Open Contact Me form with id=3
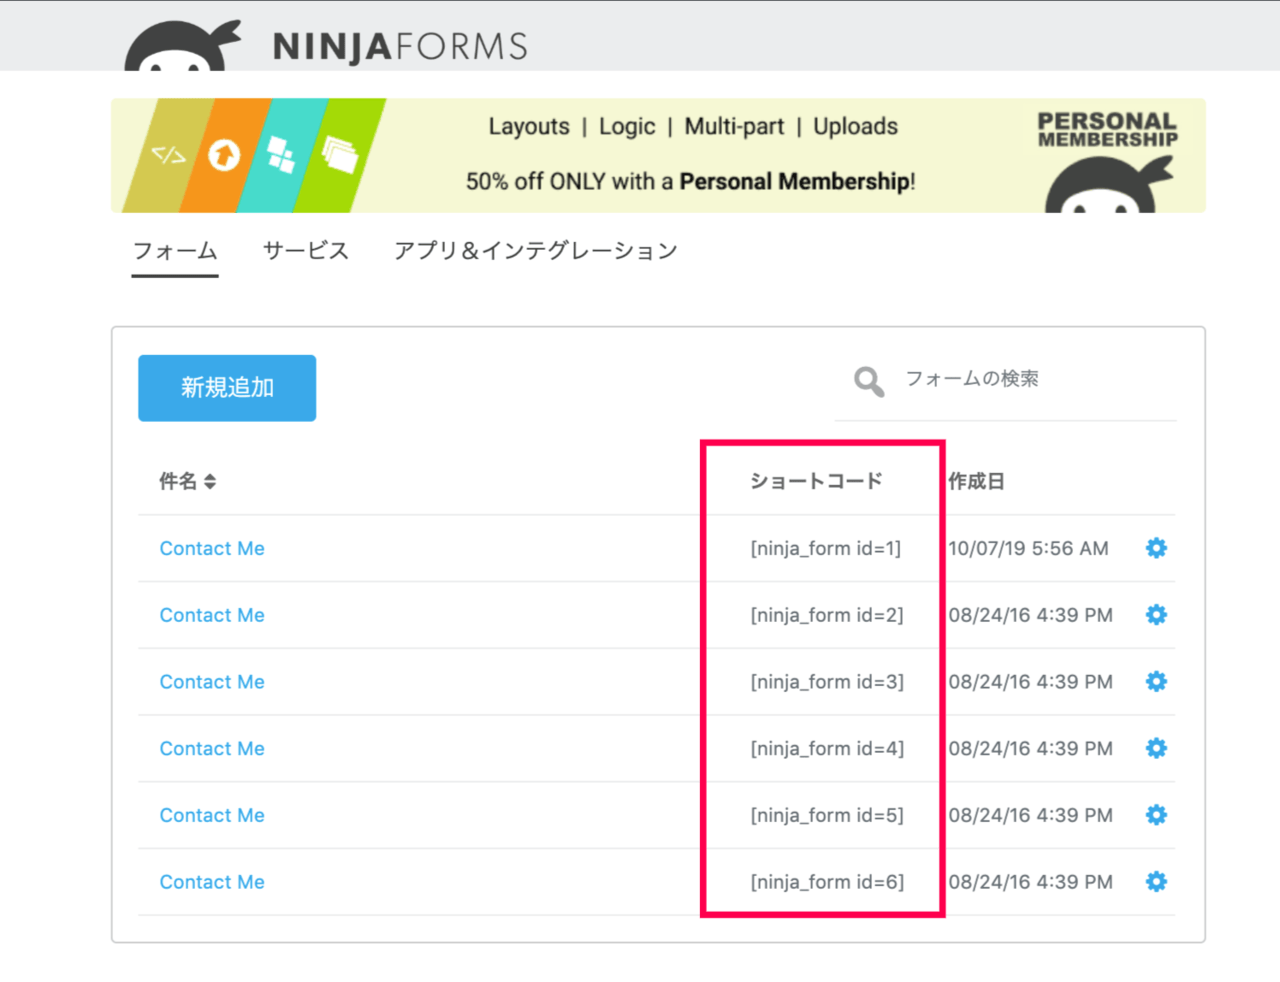Viewport: 1280px width, 982px height. 212,682
